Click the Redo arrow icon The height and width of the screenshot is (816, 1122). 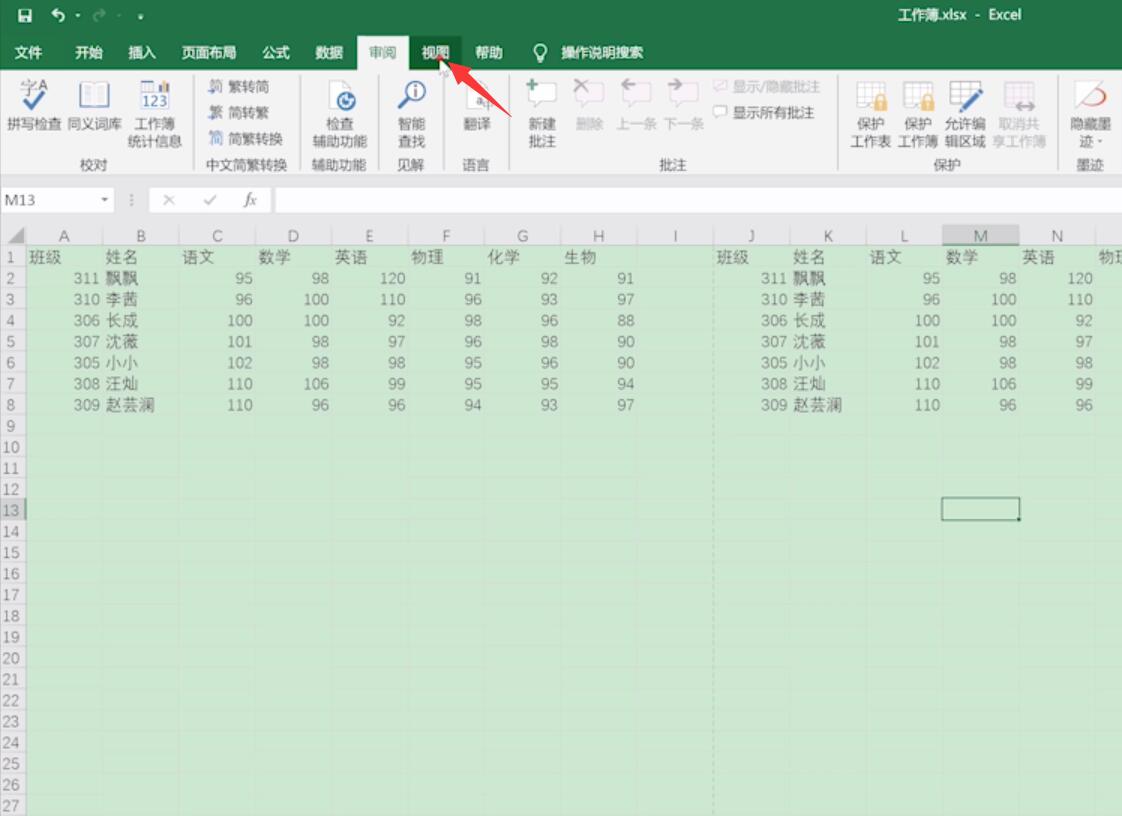[99, 15]
